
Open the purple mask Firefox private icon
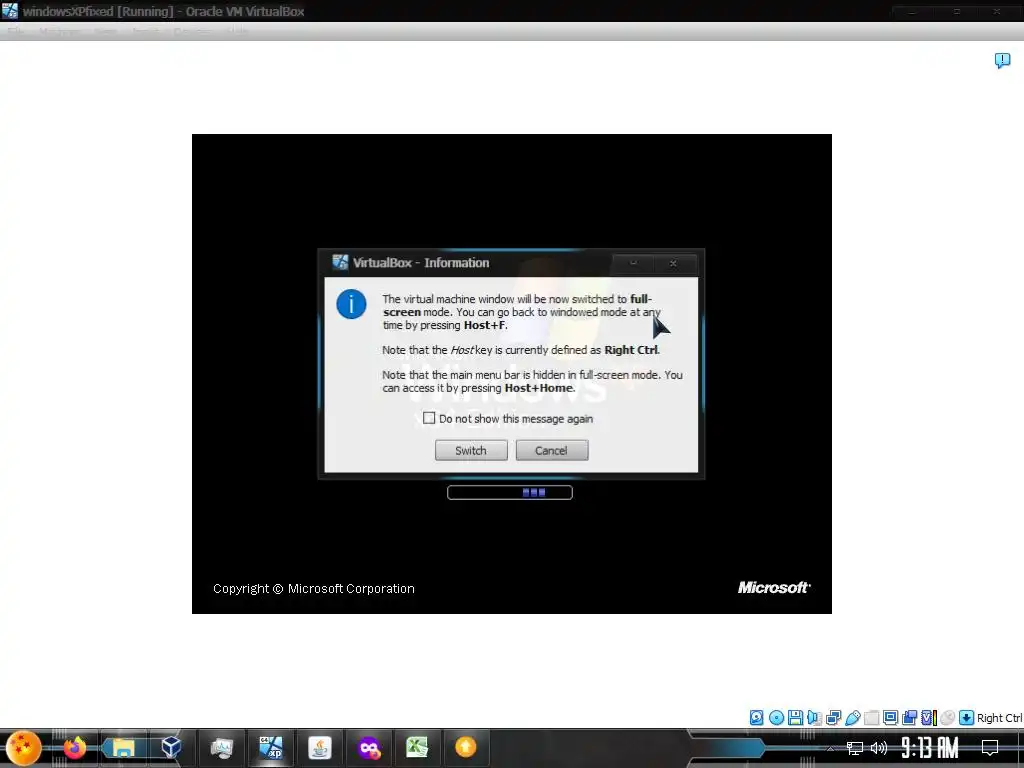coord(369,748)
